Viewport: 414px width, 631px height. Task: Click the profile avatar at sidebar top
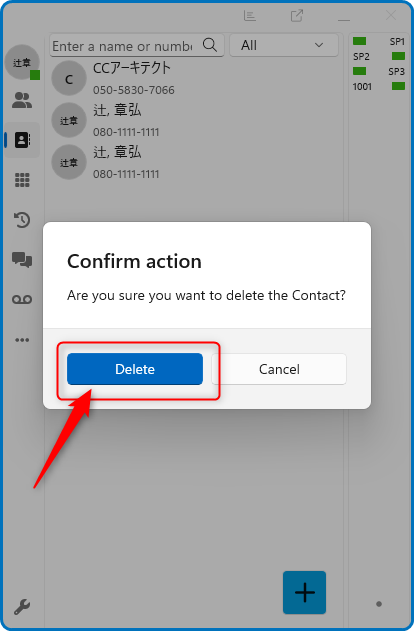click(22, 62)
